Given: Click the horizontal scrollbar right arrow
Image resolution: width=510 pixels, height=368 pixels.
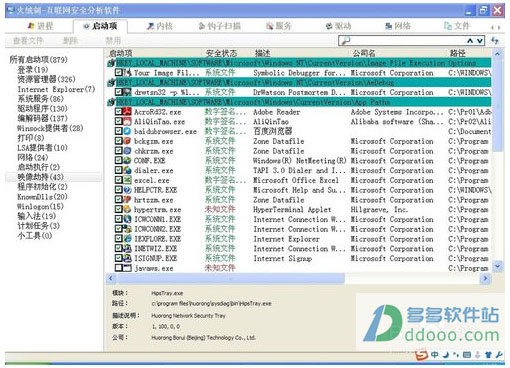Looking at the screenshot, I should click(485, 278).
